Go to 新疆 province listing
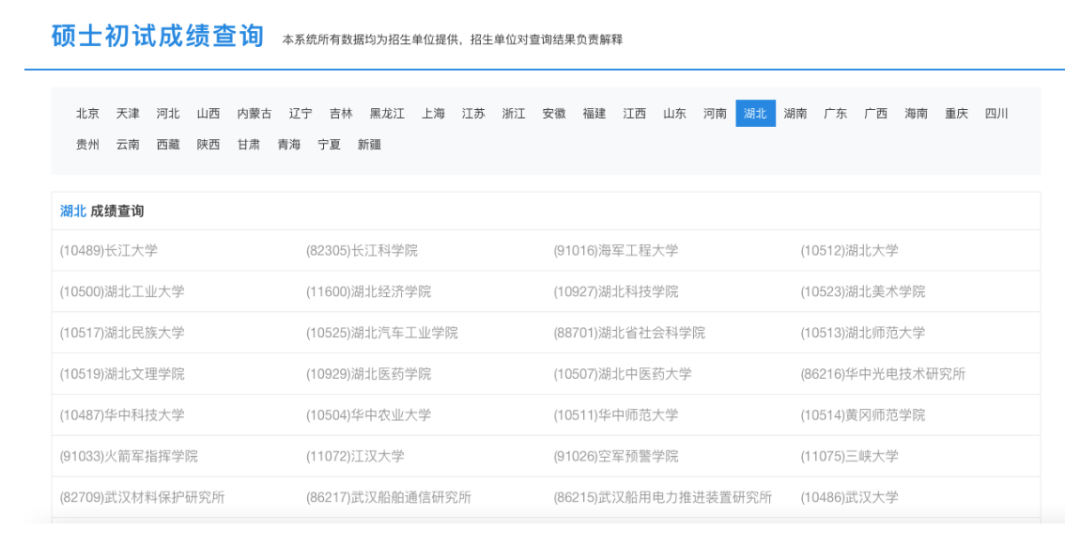1080x547 pixels. click(369, 145)
